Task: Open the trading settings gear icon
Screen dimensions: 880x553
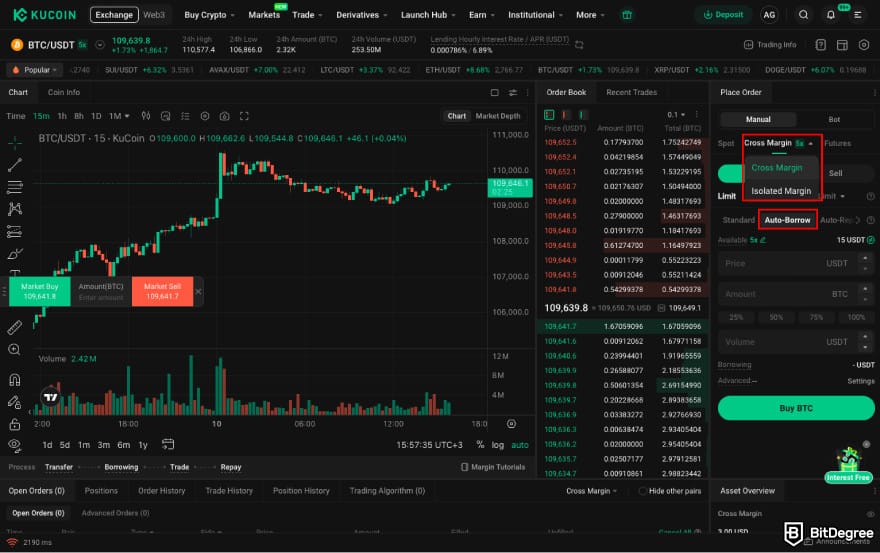Action: click(x=864, y=45)
